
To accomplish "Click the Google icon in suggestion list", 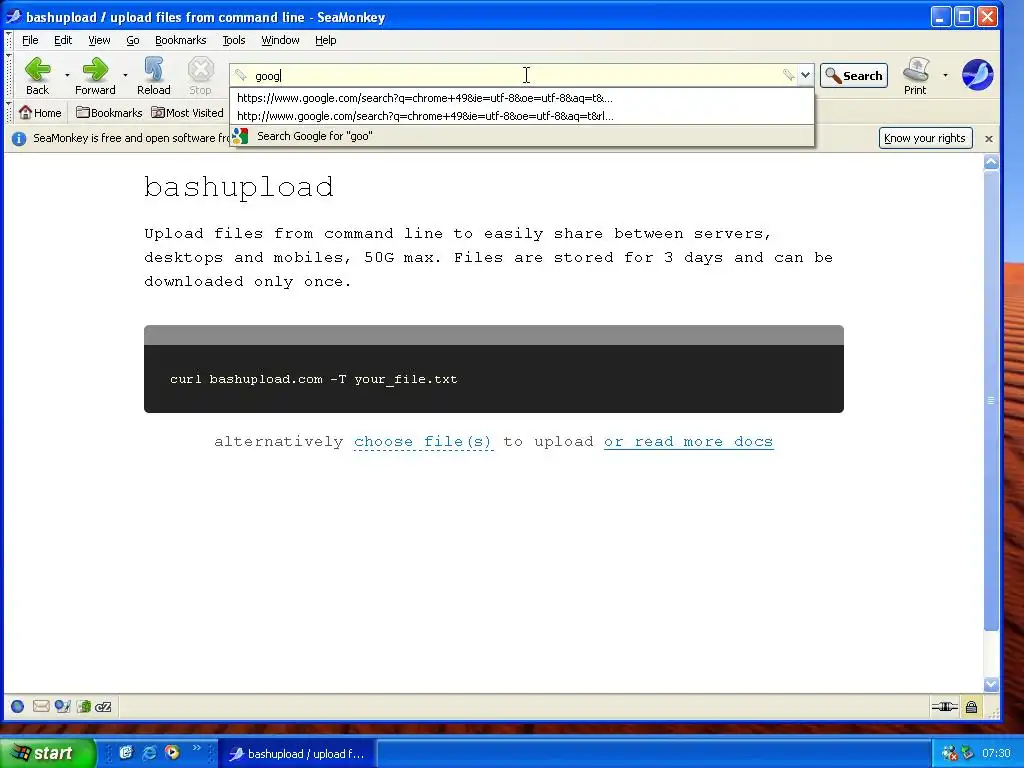I will click(x=240, y=136).
